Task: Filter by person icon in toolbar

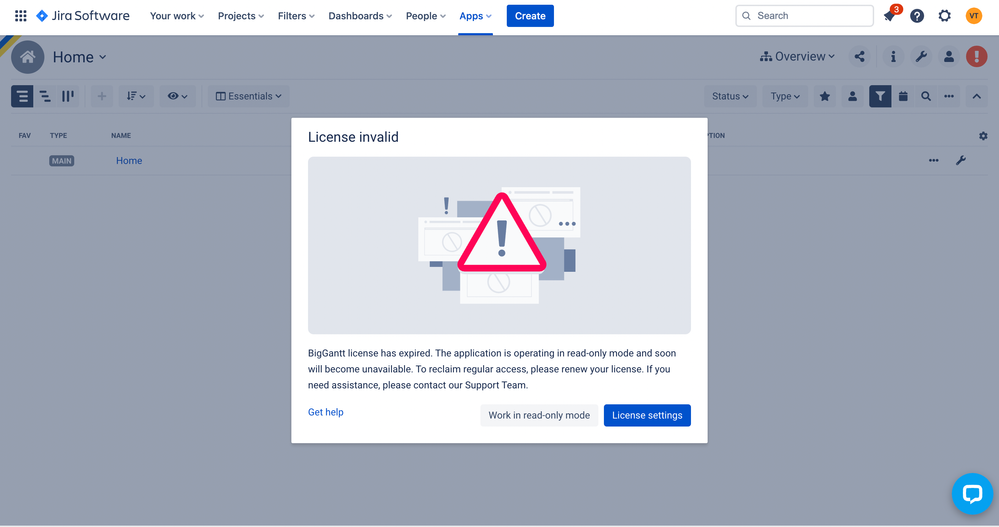Action: (852, 96)
